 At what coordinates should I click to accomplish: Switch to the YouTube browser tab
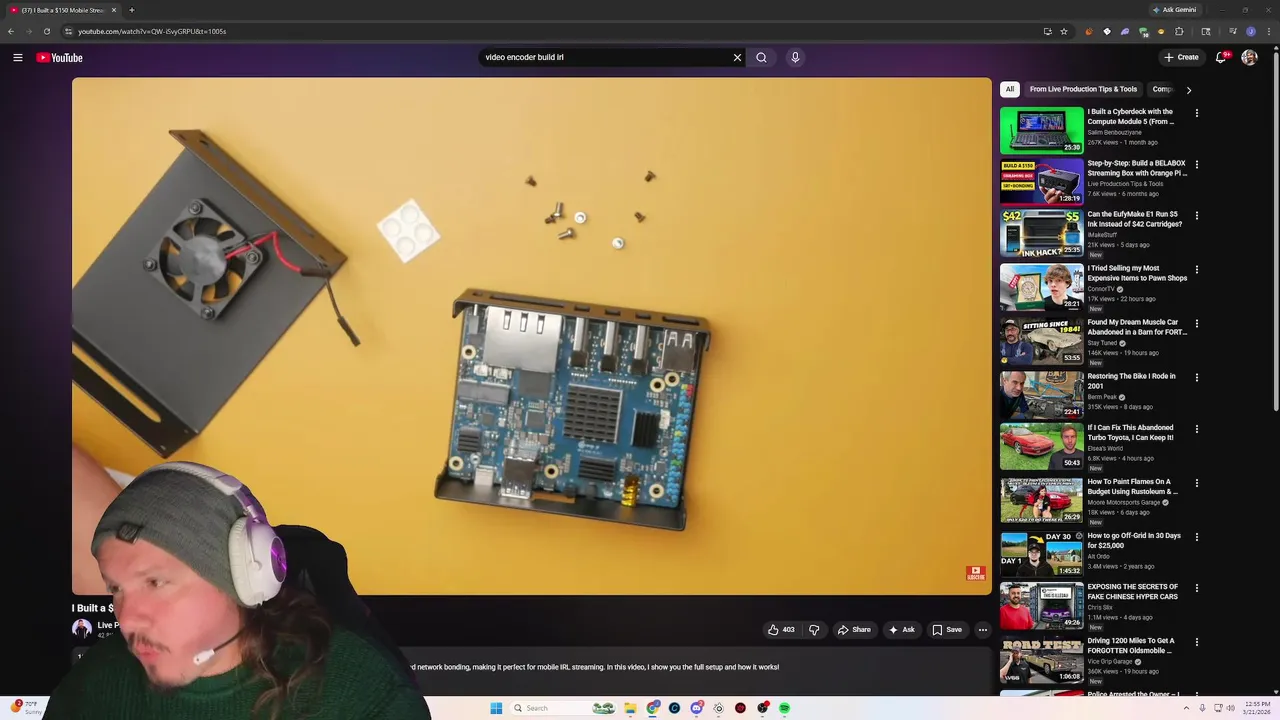pyautogui.click(x=62, y=10)
